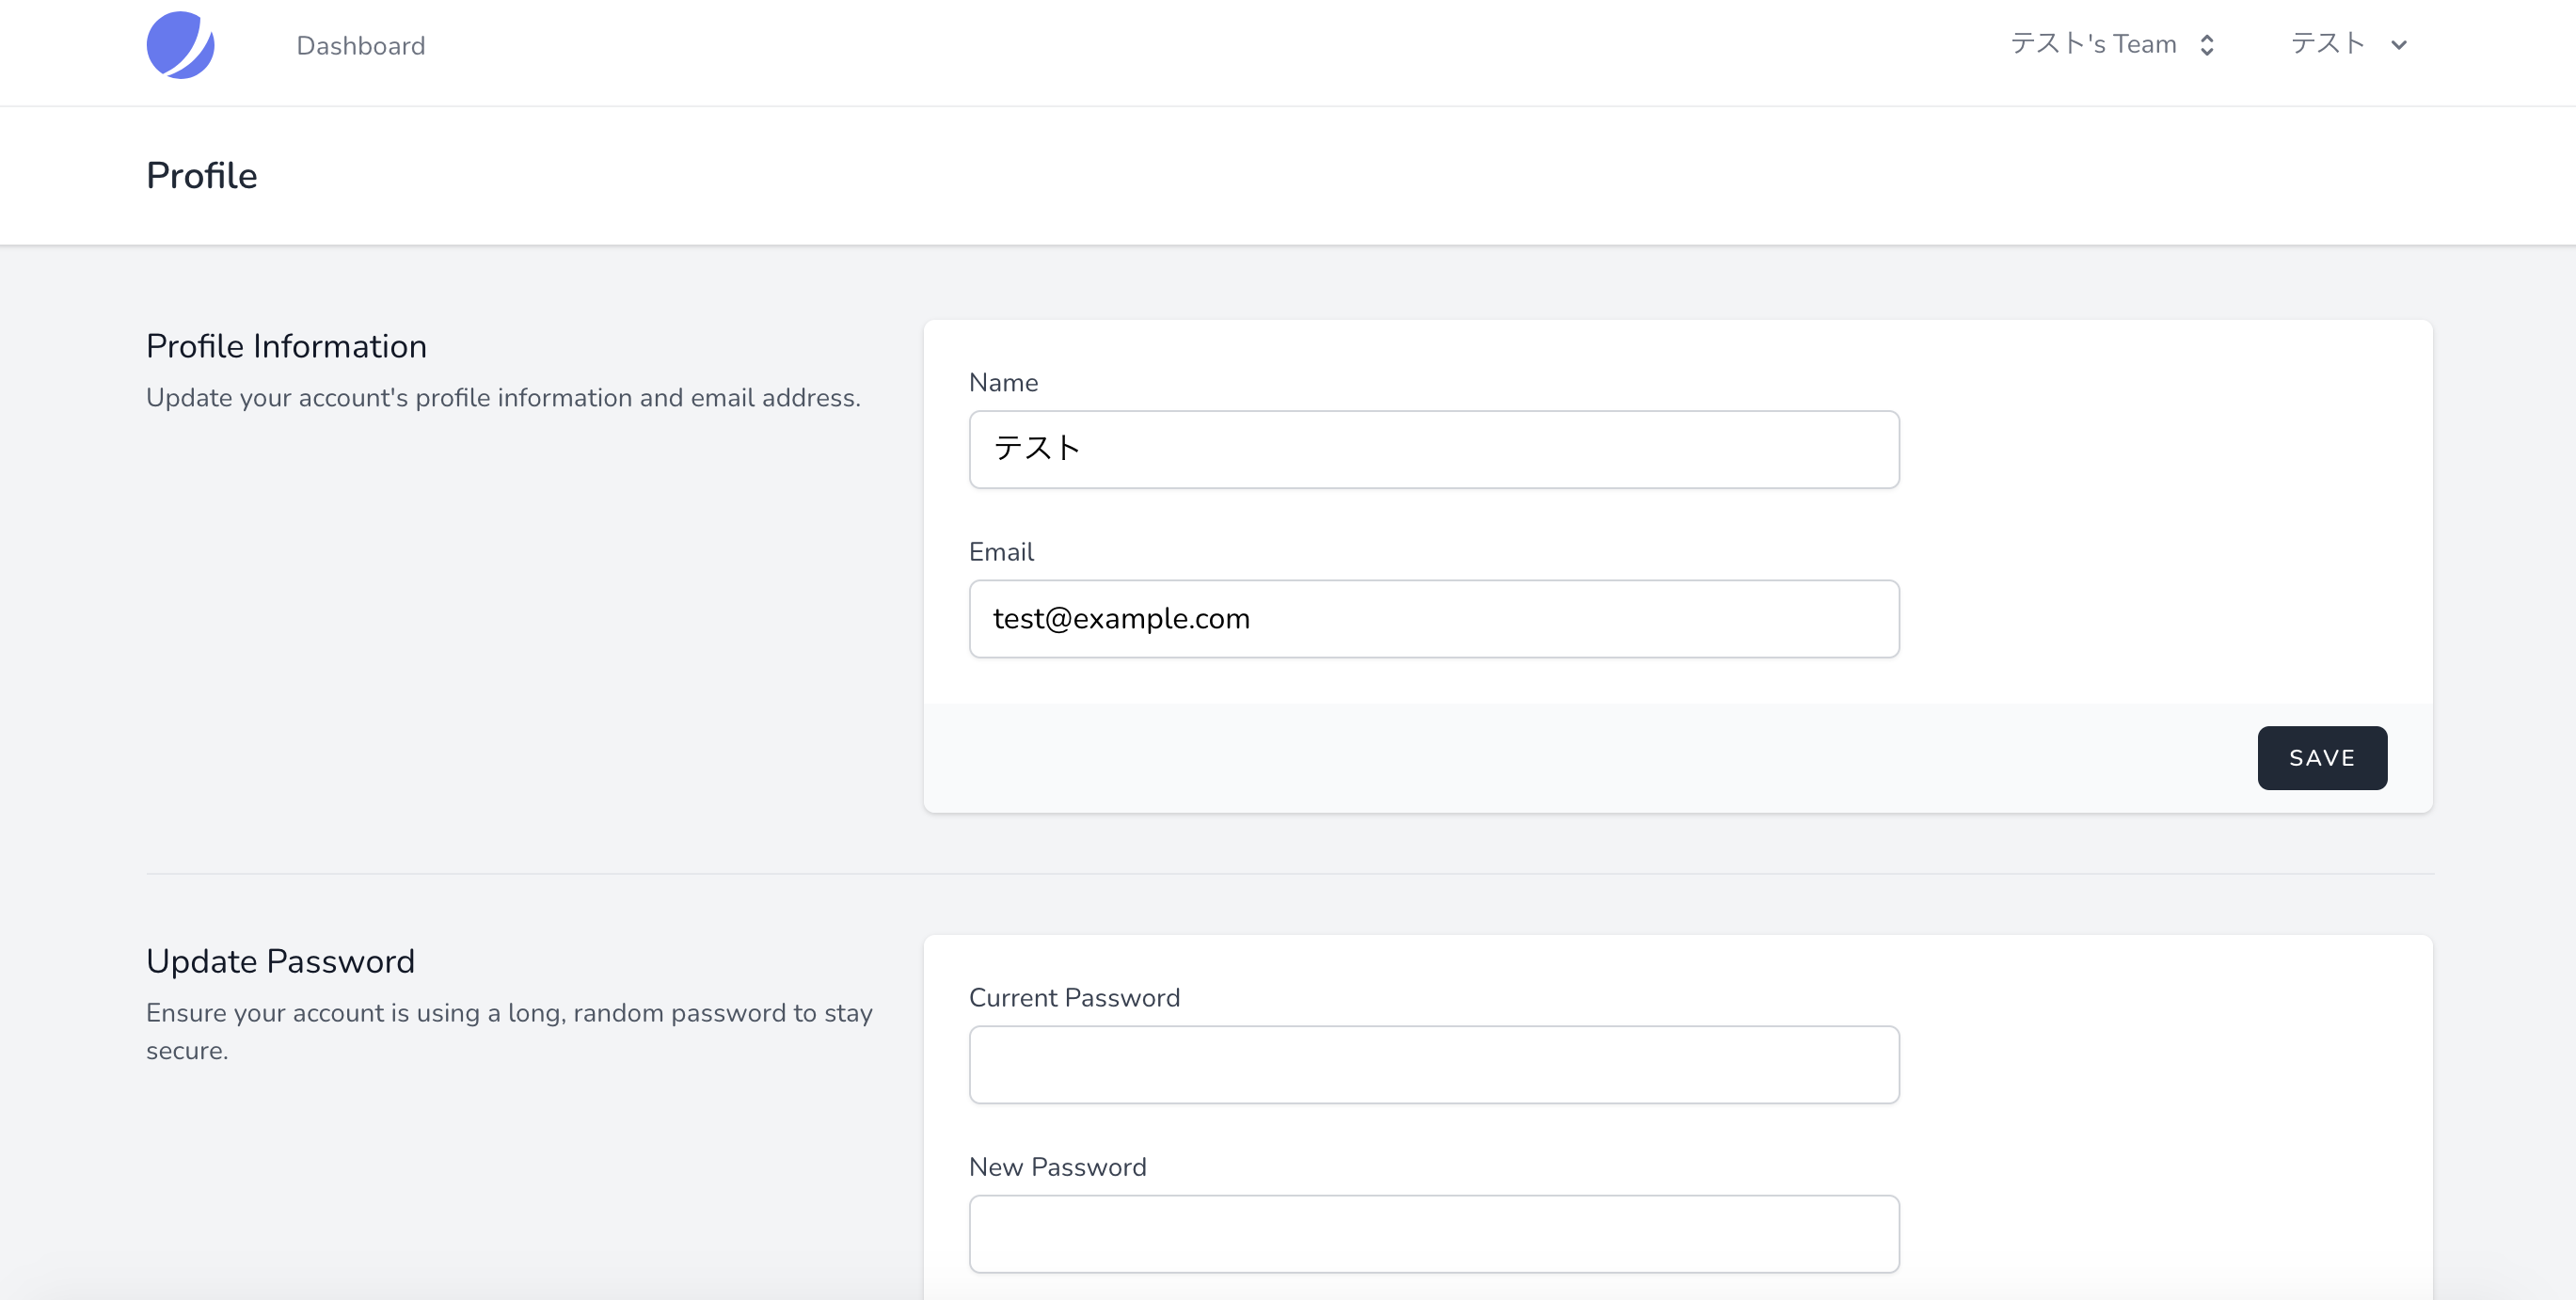The width and height of the screenshot is (2576, 1300).
Task: Click the profile information description text
Action: tap(503, 398)
